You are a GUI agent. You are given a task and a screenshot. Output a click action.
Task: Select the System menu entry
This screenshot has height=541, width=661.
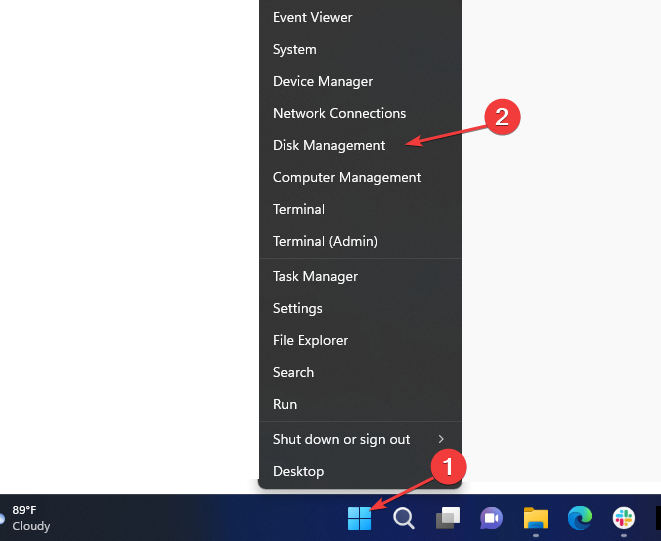click(360, 49)
